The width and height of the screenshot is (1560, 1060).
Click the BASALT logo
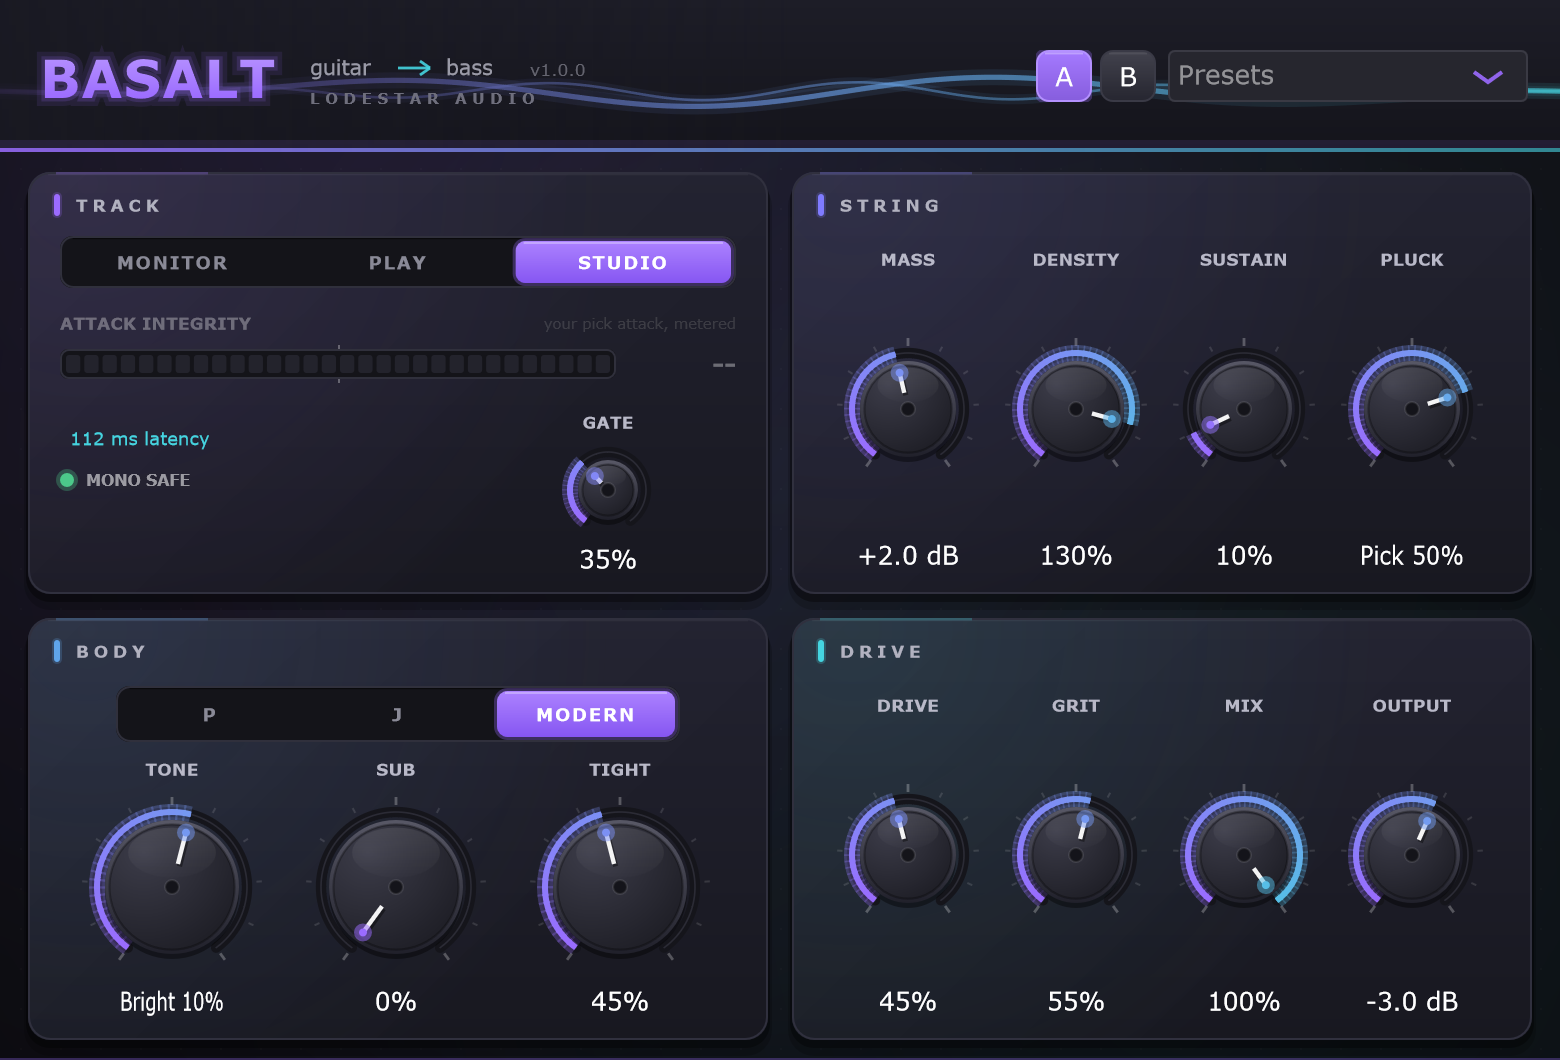(x=158, y=79)
